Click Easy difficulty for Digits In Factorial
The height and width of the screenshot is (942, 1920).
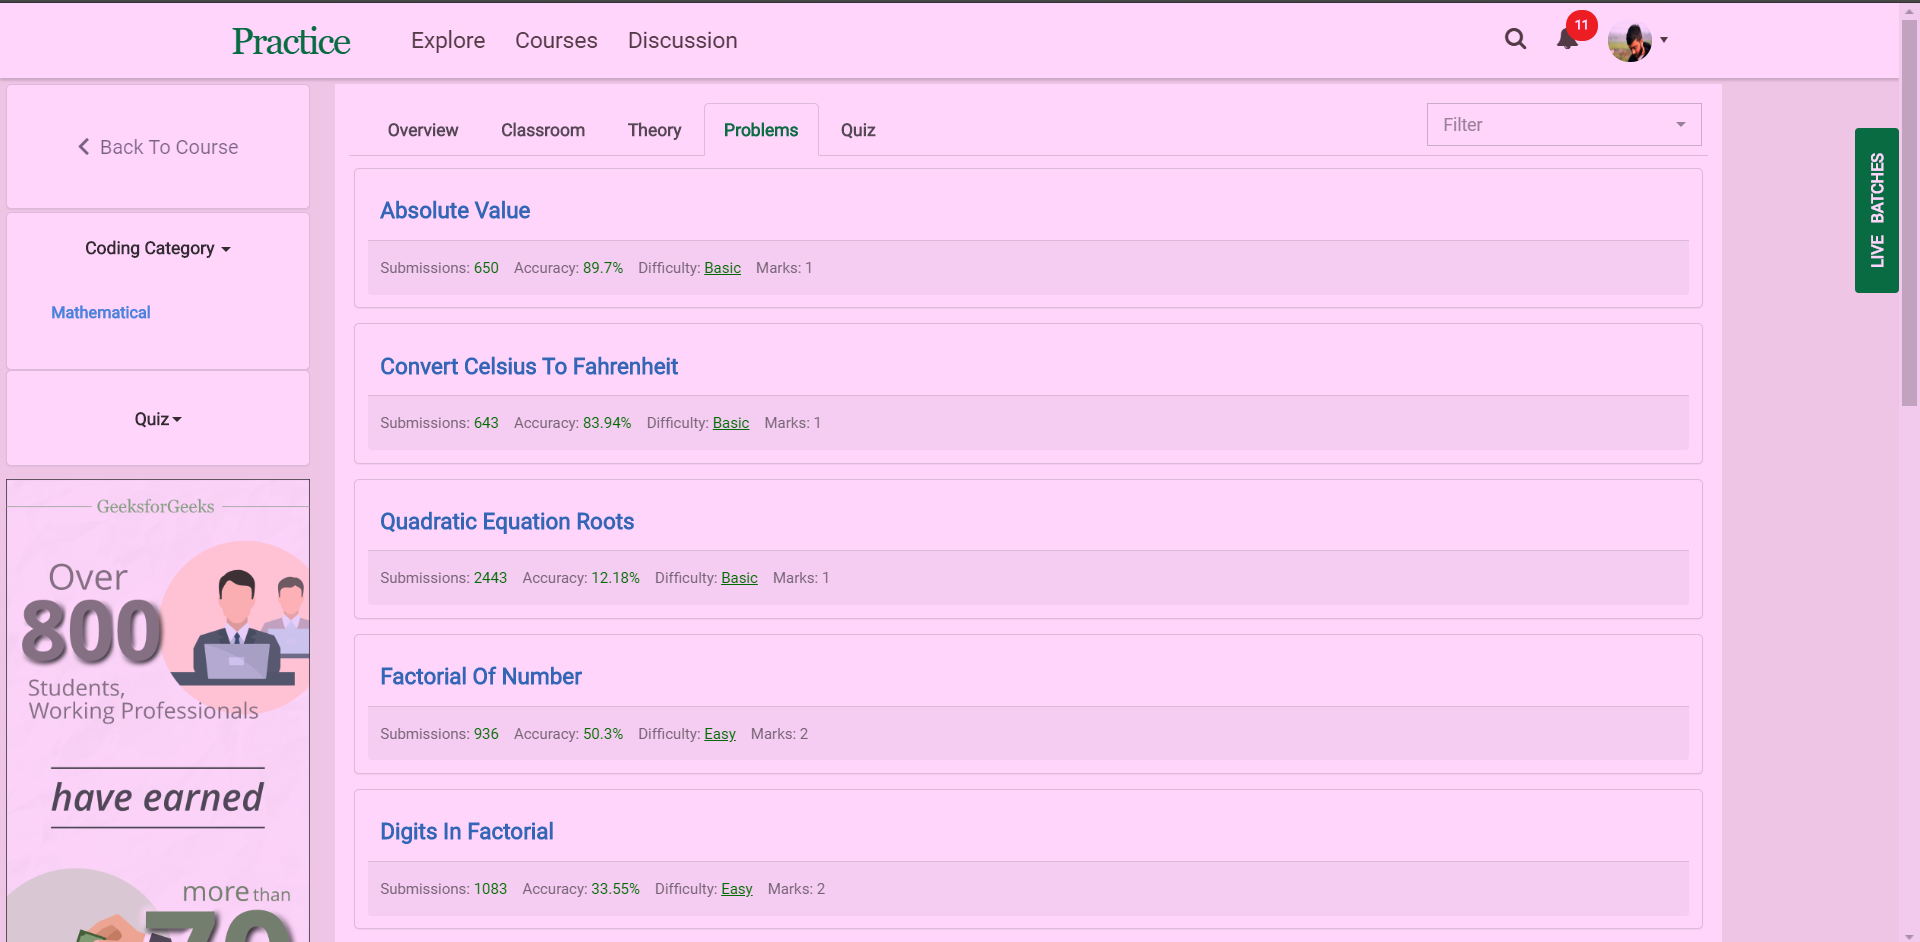click(x=737, y=889)
